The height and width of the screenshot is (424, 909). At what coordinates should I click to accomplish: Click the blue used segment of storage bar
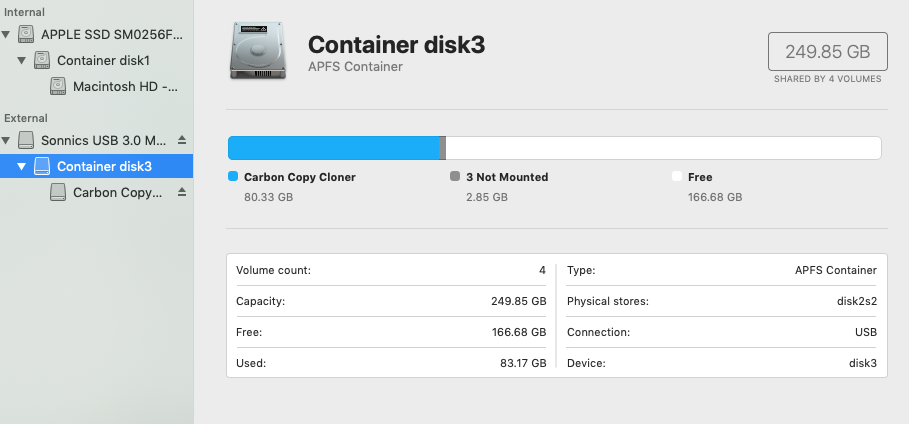point(333,148)
